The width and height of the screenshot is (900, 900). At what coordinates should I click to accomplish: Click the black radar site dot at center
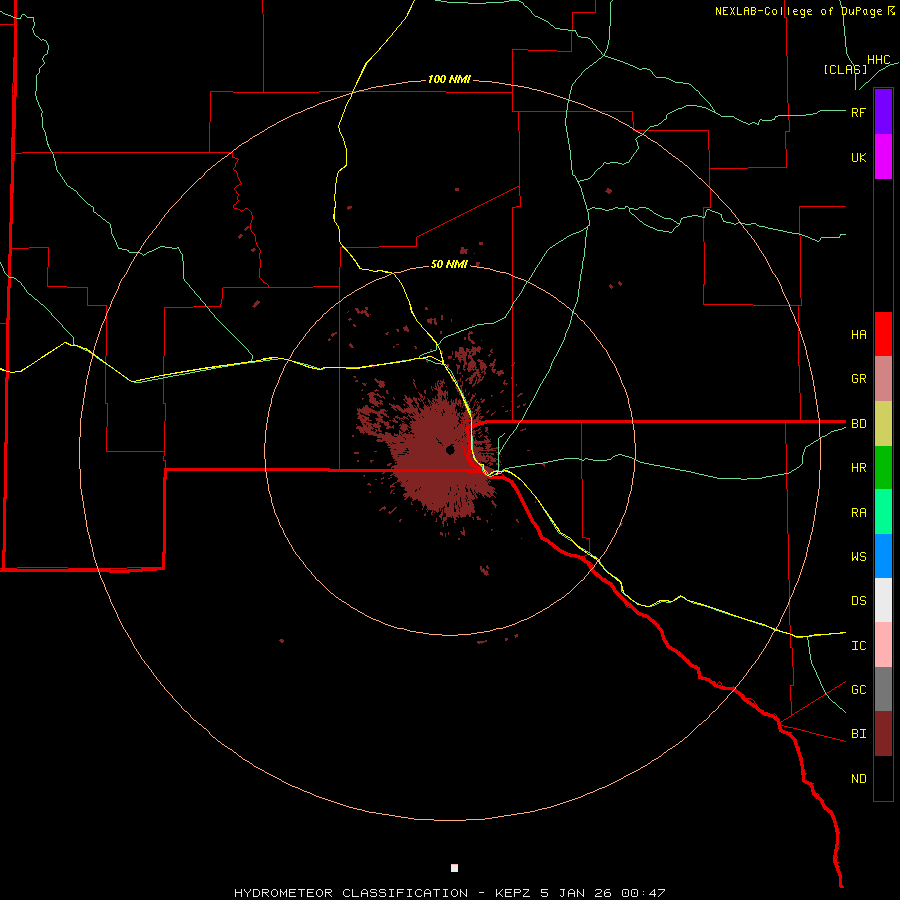pyautogui.click(x=450, y=449)
